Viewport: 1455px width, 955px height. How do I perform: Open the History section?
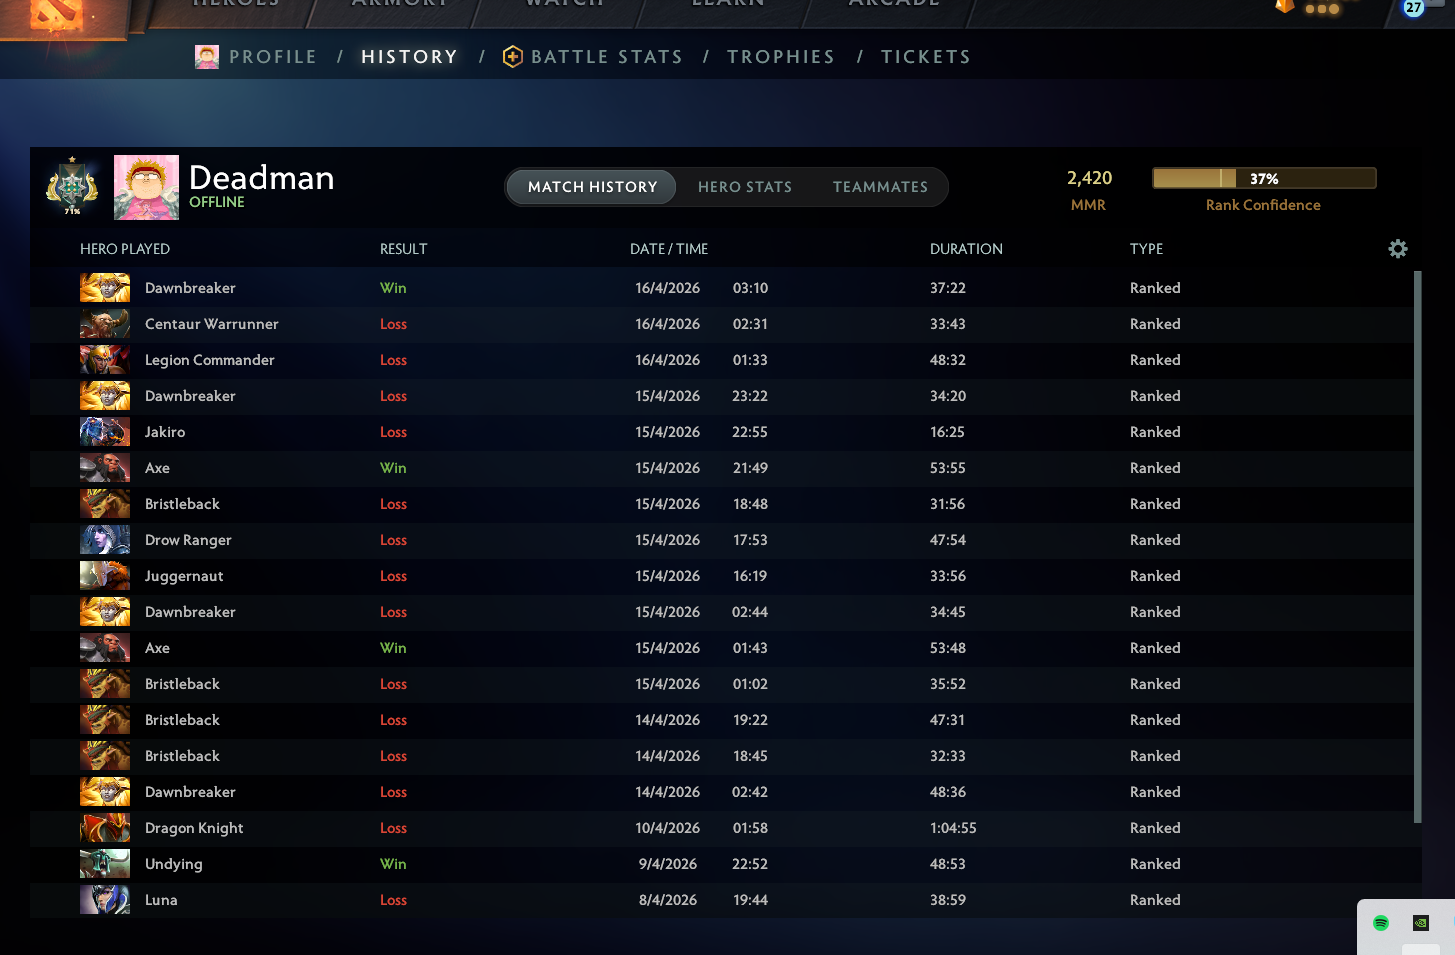coord(409,57)
